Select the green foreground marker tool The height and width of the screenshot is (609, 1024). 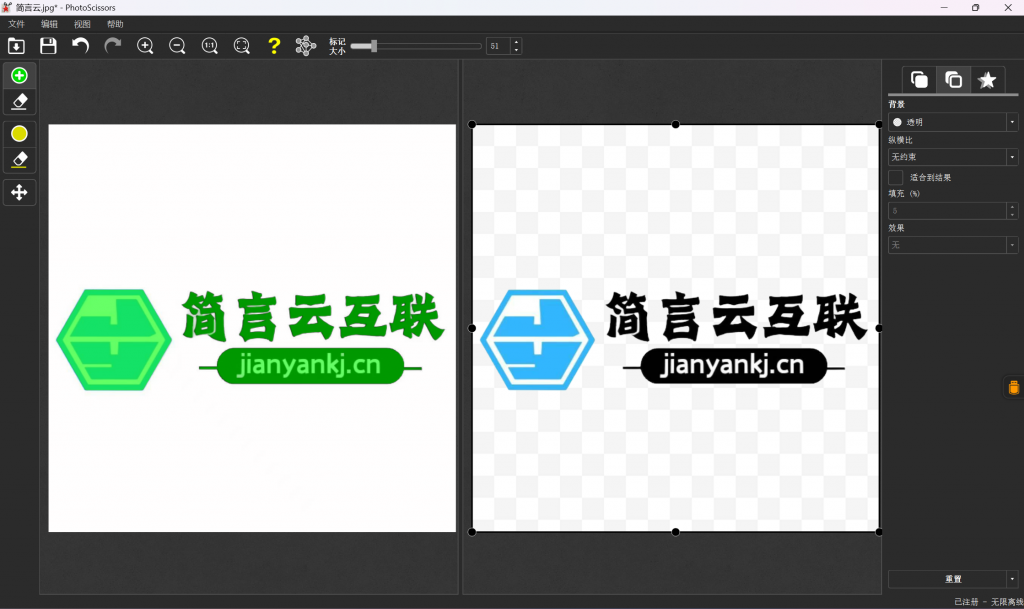pyautogui.click(x=20, y=76)
